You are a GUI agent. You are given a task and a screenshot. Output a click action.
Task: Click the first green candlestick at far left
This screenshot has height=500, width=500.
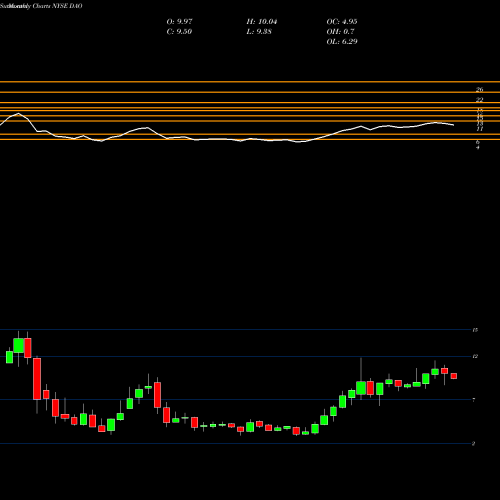click(9, 357)
